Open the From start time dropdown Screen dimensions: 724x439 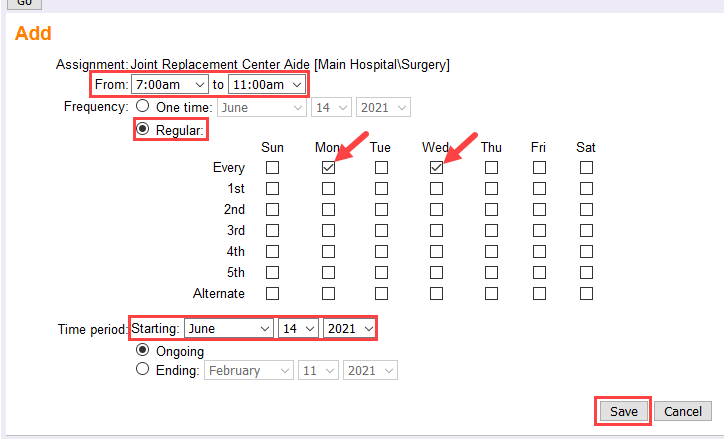point(169,85)
